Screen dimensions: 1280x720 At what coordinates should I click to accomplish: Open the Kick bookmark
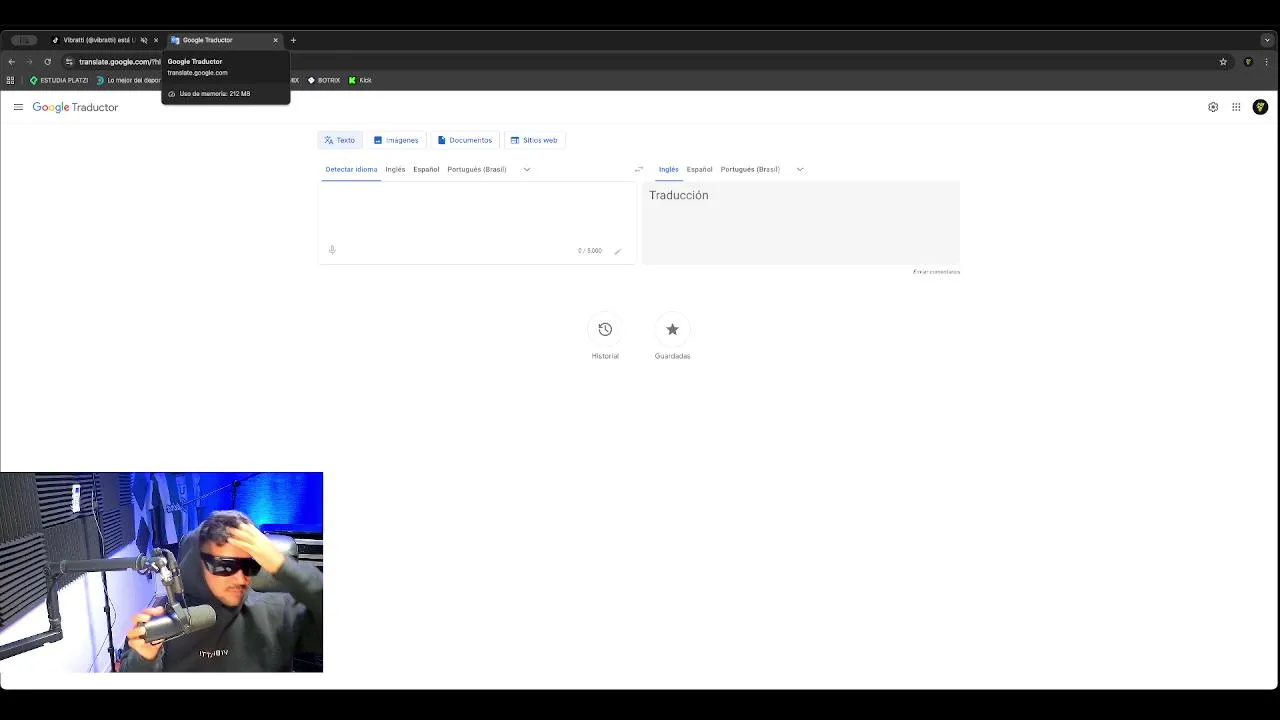click(x=360, y=80)
